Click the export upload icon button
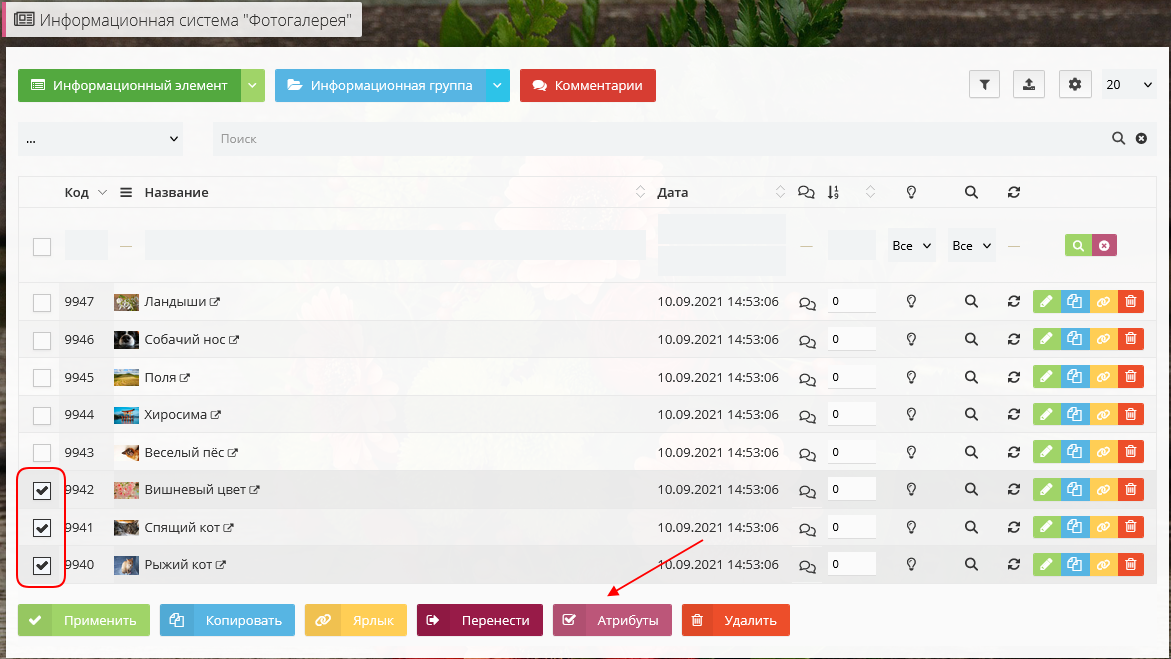The image size is (1171, 659). point(1029,85)
